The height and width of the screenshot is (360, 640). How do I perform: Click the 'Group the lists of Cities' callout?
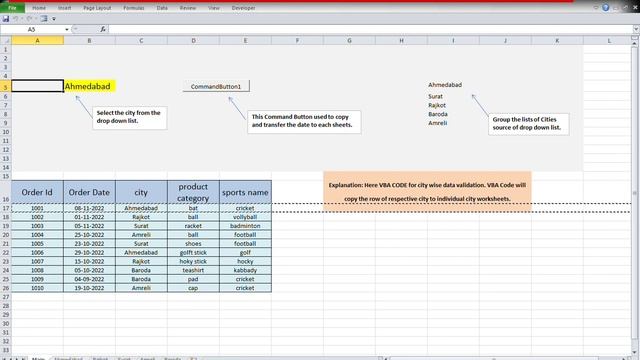(529, 124)
